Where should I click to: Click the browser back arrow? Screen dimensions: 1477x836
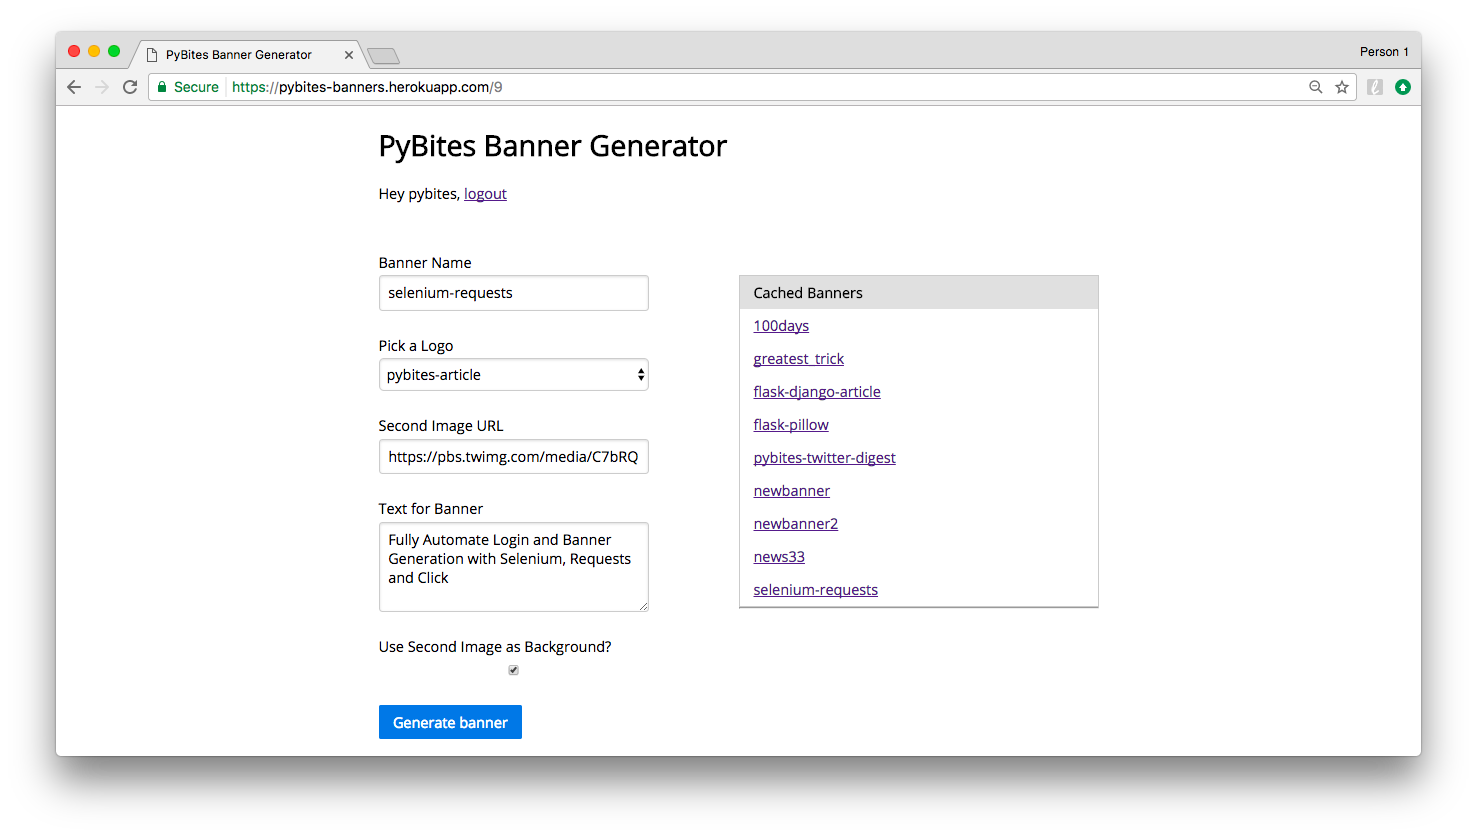[x=74, y=87]
